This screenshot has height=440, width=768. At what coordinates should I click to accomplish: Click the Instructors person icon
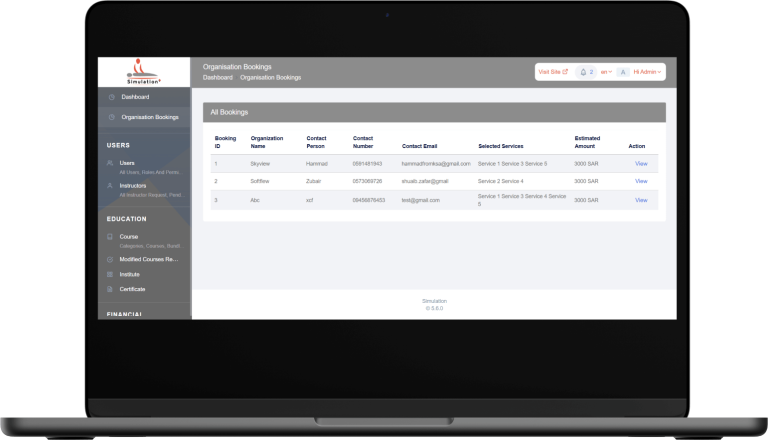pos(110,186)
